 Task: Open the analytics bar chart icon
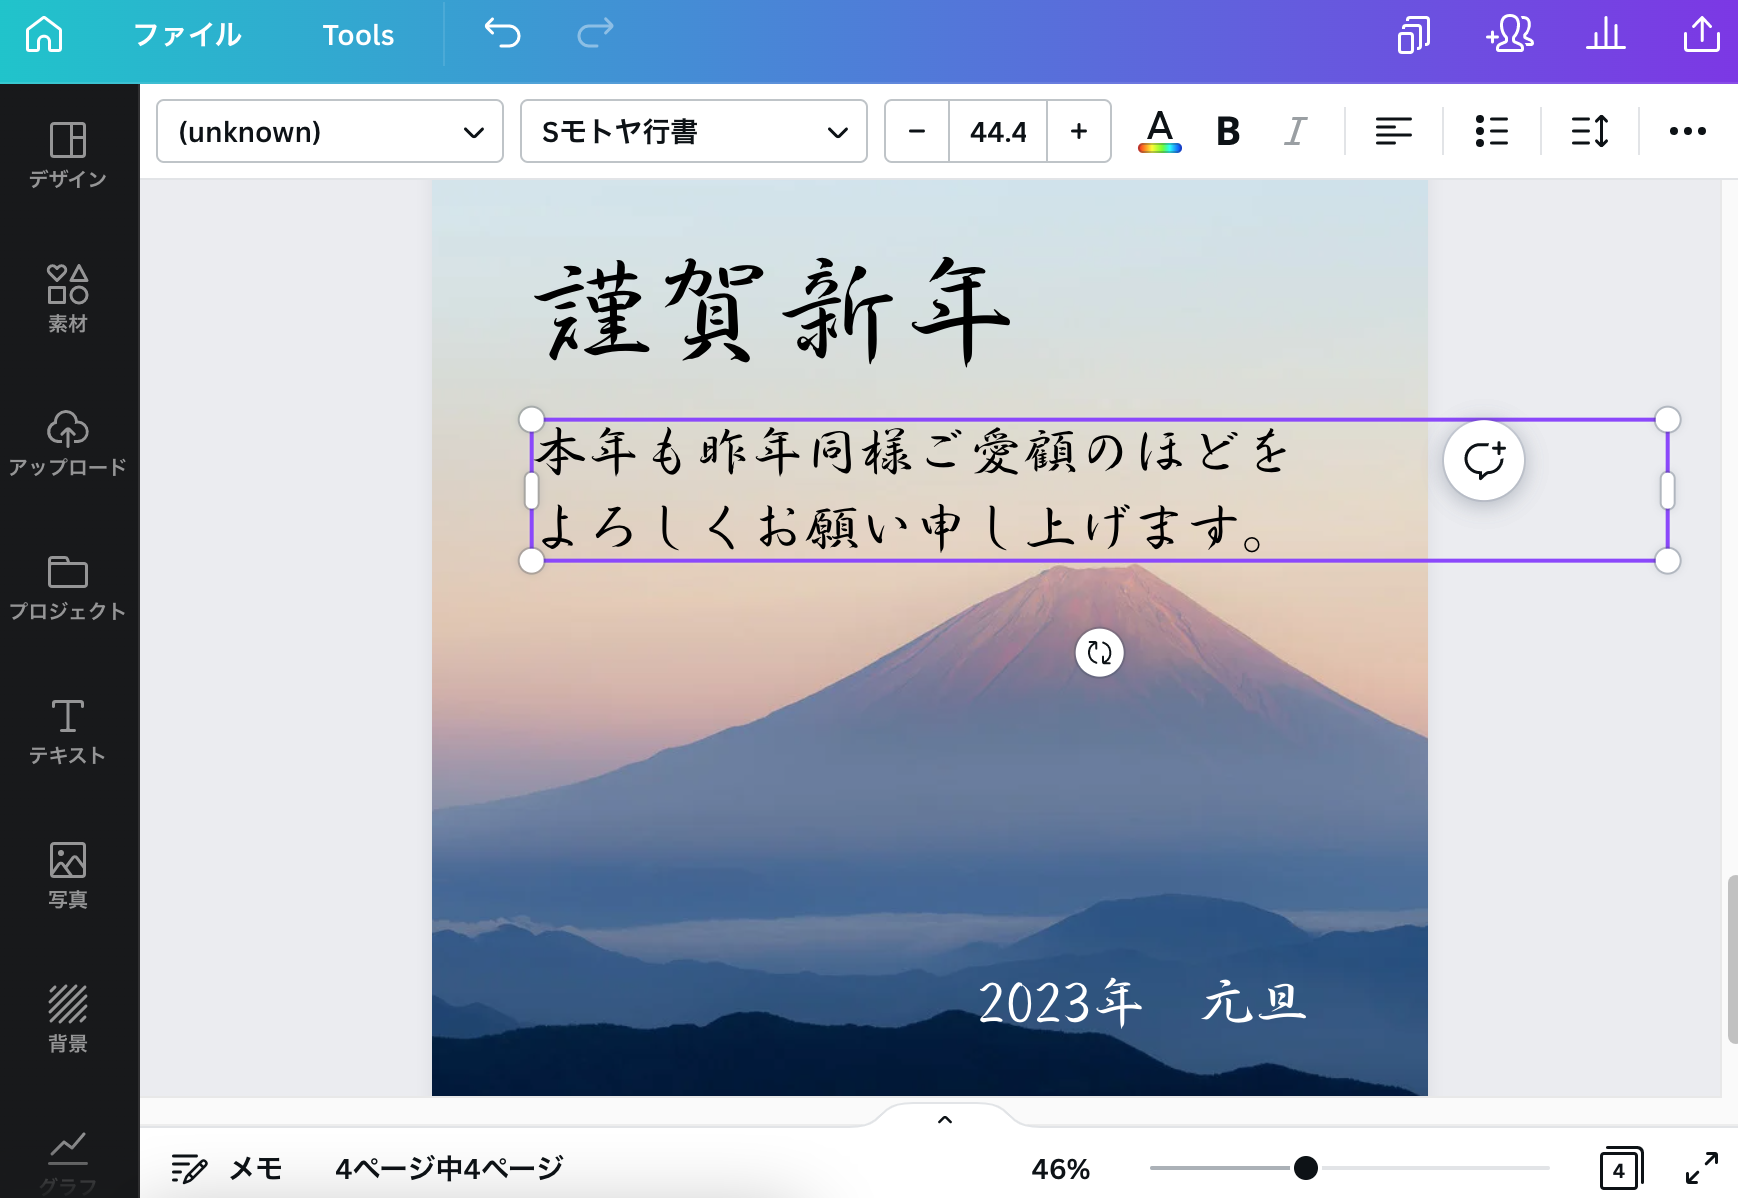1606,35
